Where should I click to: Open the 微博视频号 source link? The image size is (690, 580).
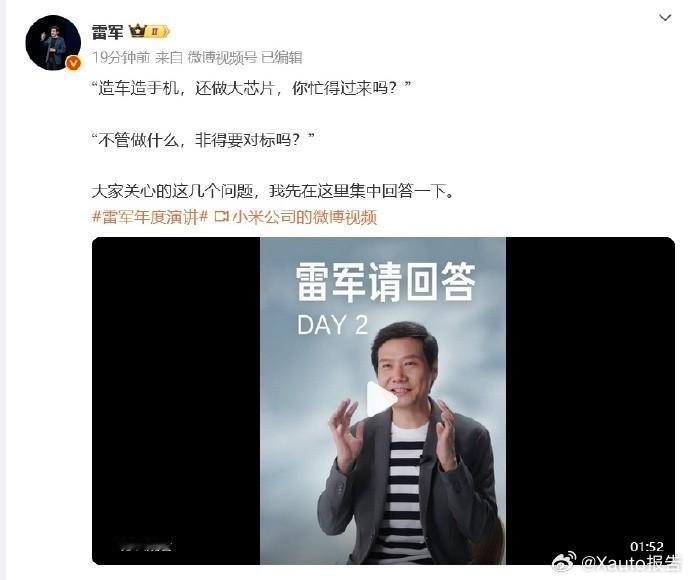pyautogui.click(x=222, y=57)
